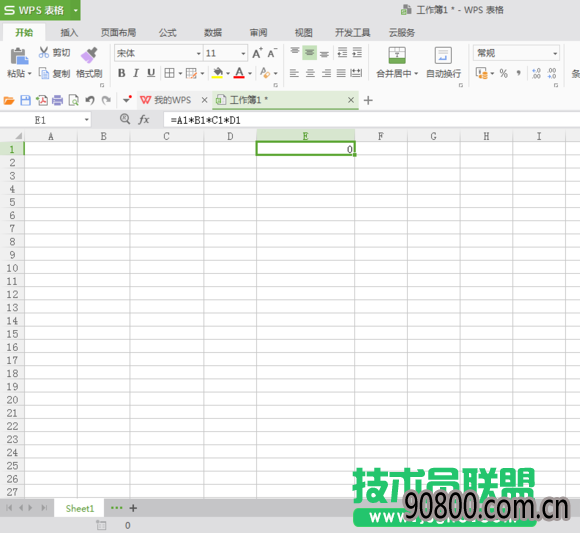Click the Format Painter brush icon
The image size is (580, 533).
point(89,55)
